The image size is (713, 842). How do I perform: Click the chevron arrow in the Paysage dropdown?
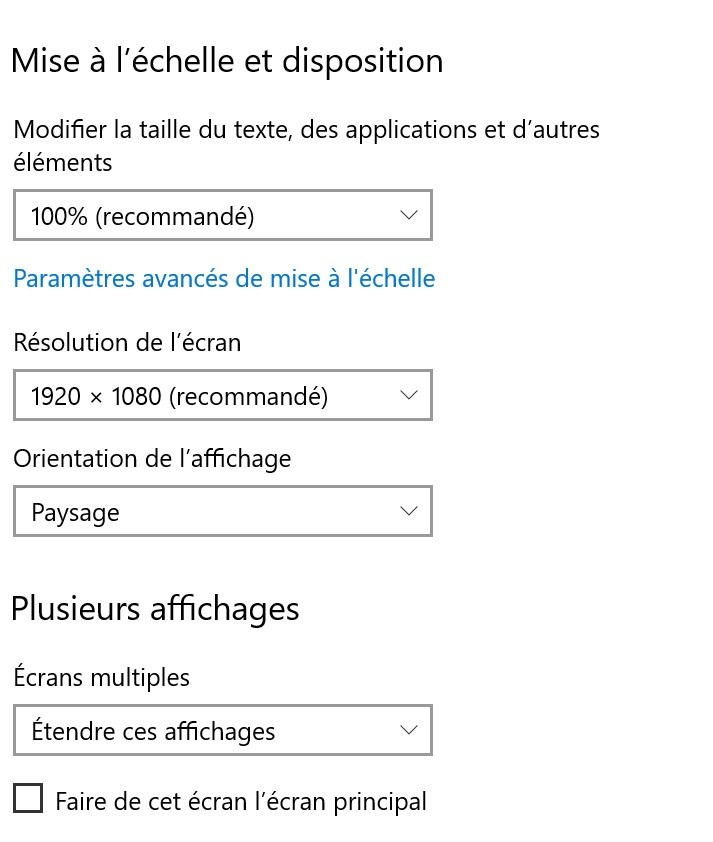[x=408, y=511]
